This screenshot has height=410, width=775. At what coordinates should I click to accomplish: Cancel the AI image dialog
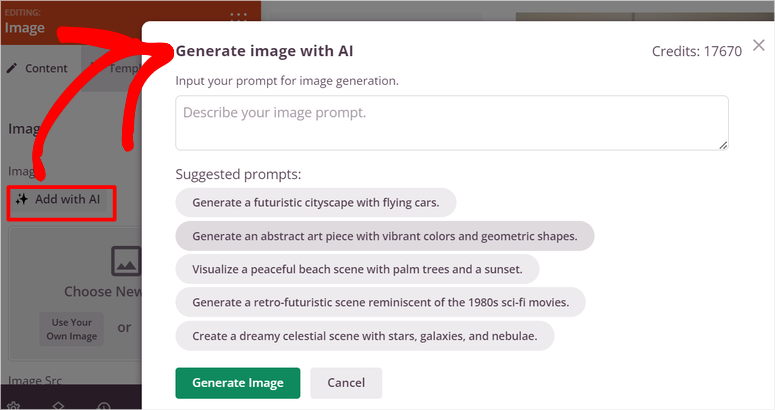345,383
